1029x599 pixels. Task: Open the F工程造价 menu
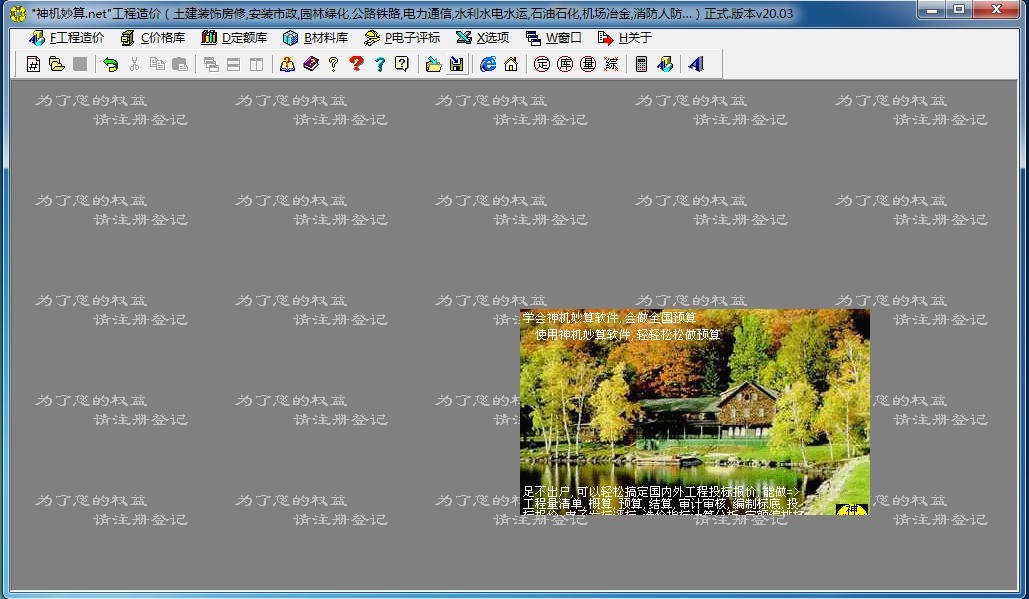click(66, 38)
